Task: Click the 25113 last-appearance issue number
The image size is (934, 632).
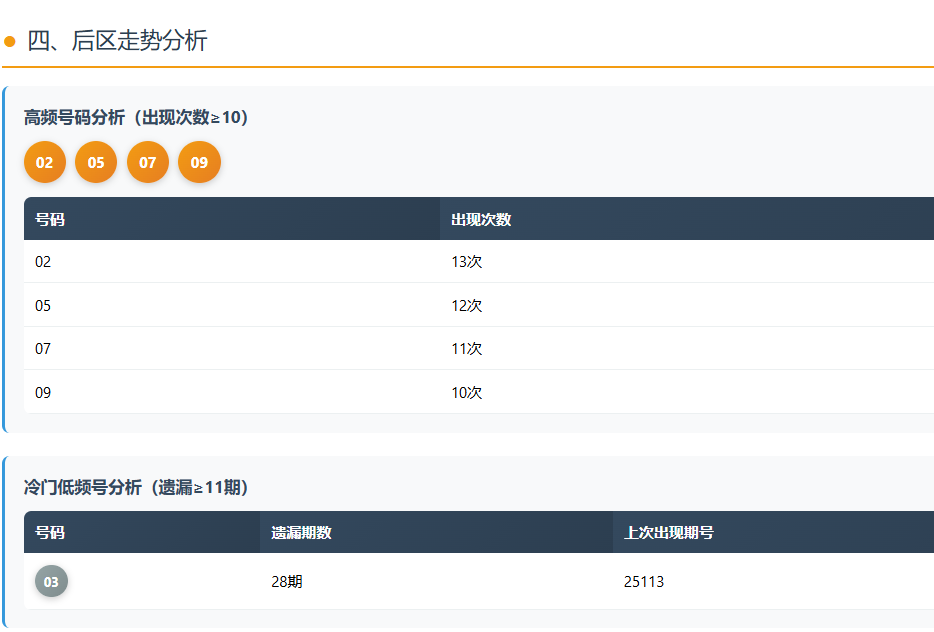Action: pos(644,581)
